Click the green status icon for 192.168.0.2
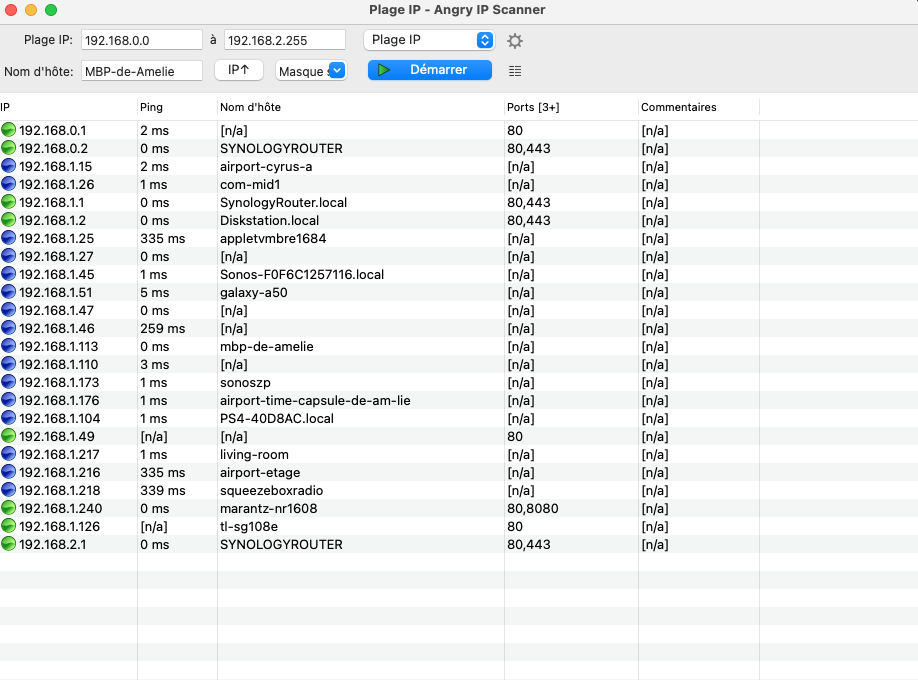 (8, 148)
